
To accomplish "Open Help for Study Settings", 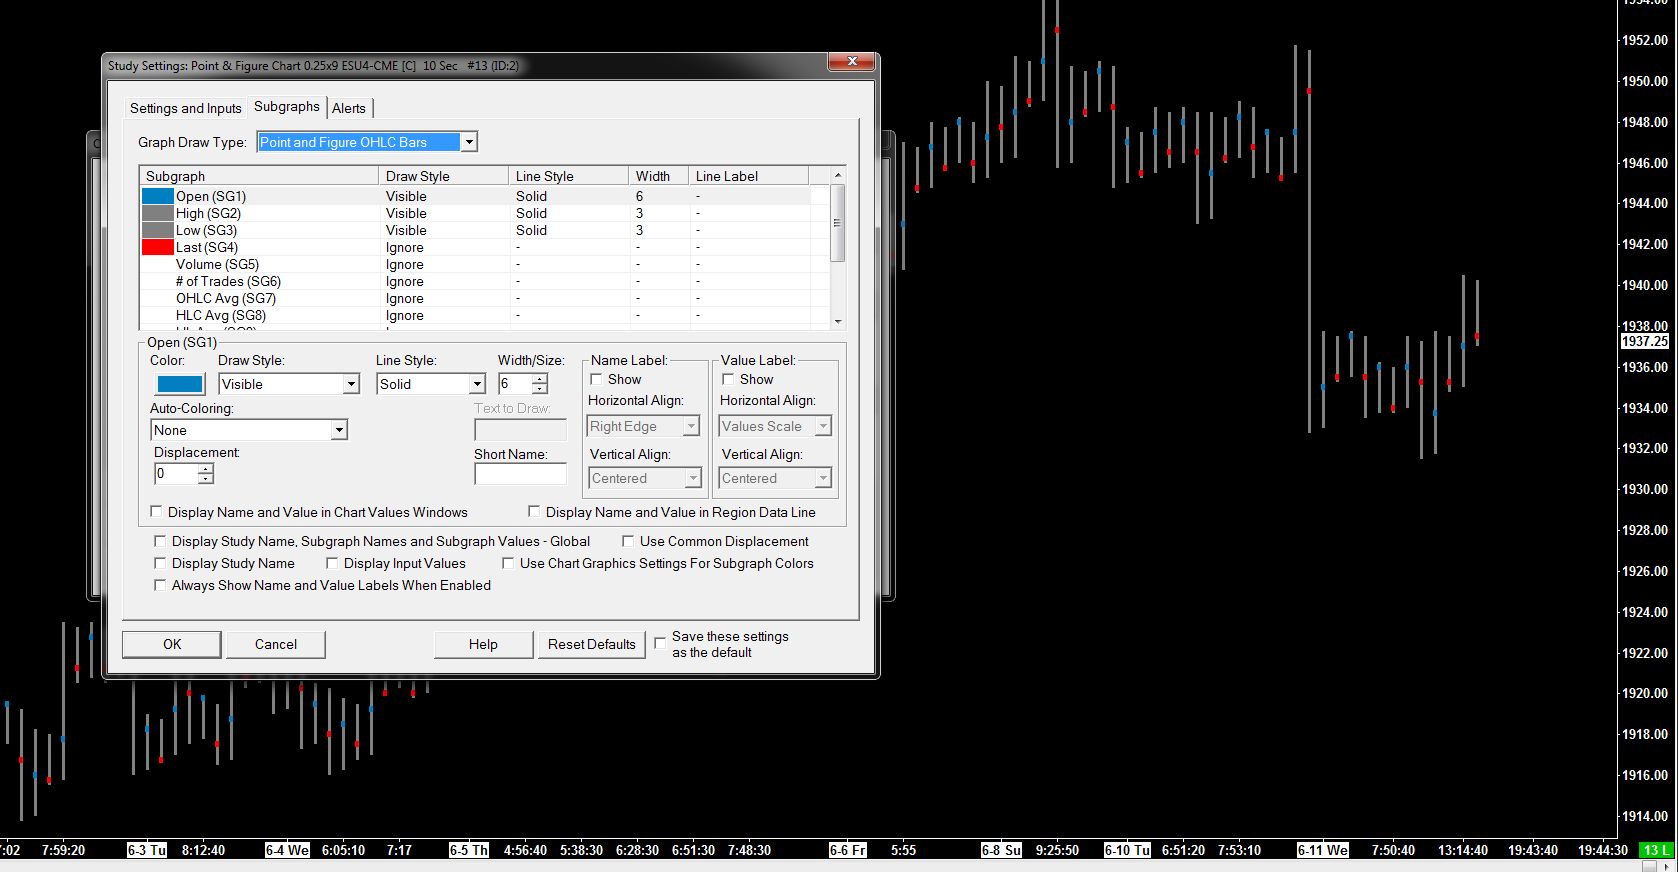I will [483, 644].
